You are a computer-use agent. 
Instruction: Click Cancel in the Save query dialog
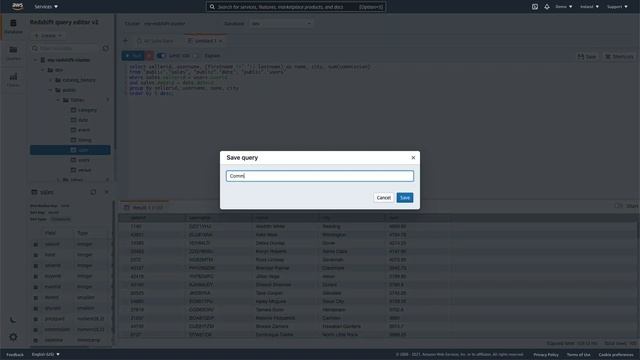click(383, 198)
